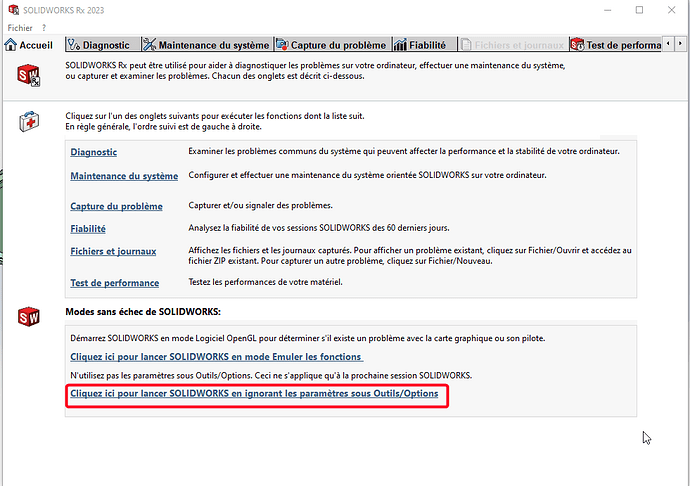The height and width of the screenshot is (486, 690).
Task: Click the 'Configurer et effectuer une maintenance' description
Action: click(367, 175)
